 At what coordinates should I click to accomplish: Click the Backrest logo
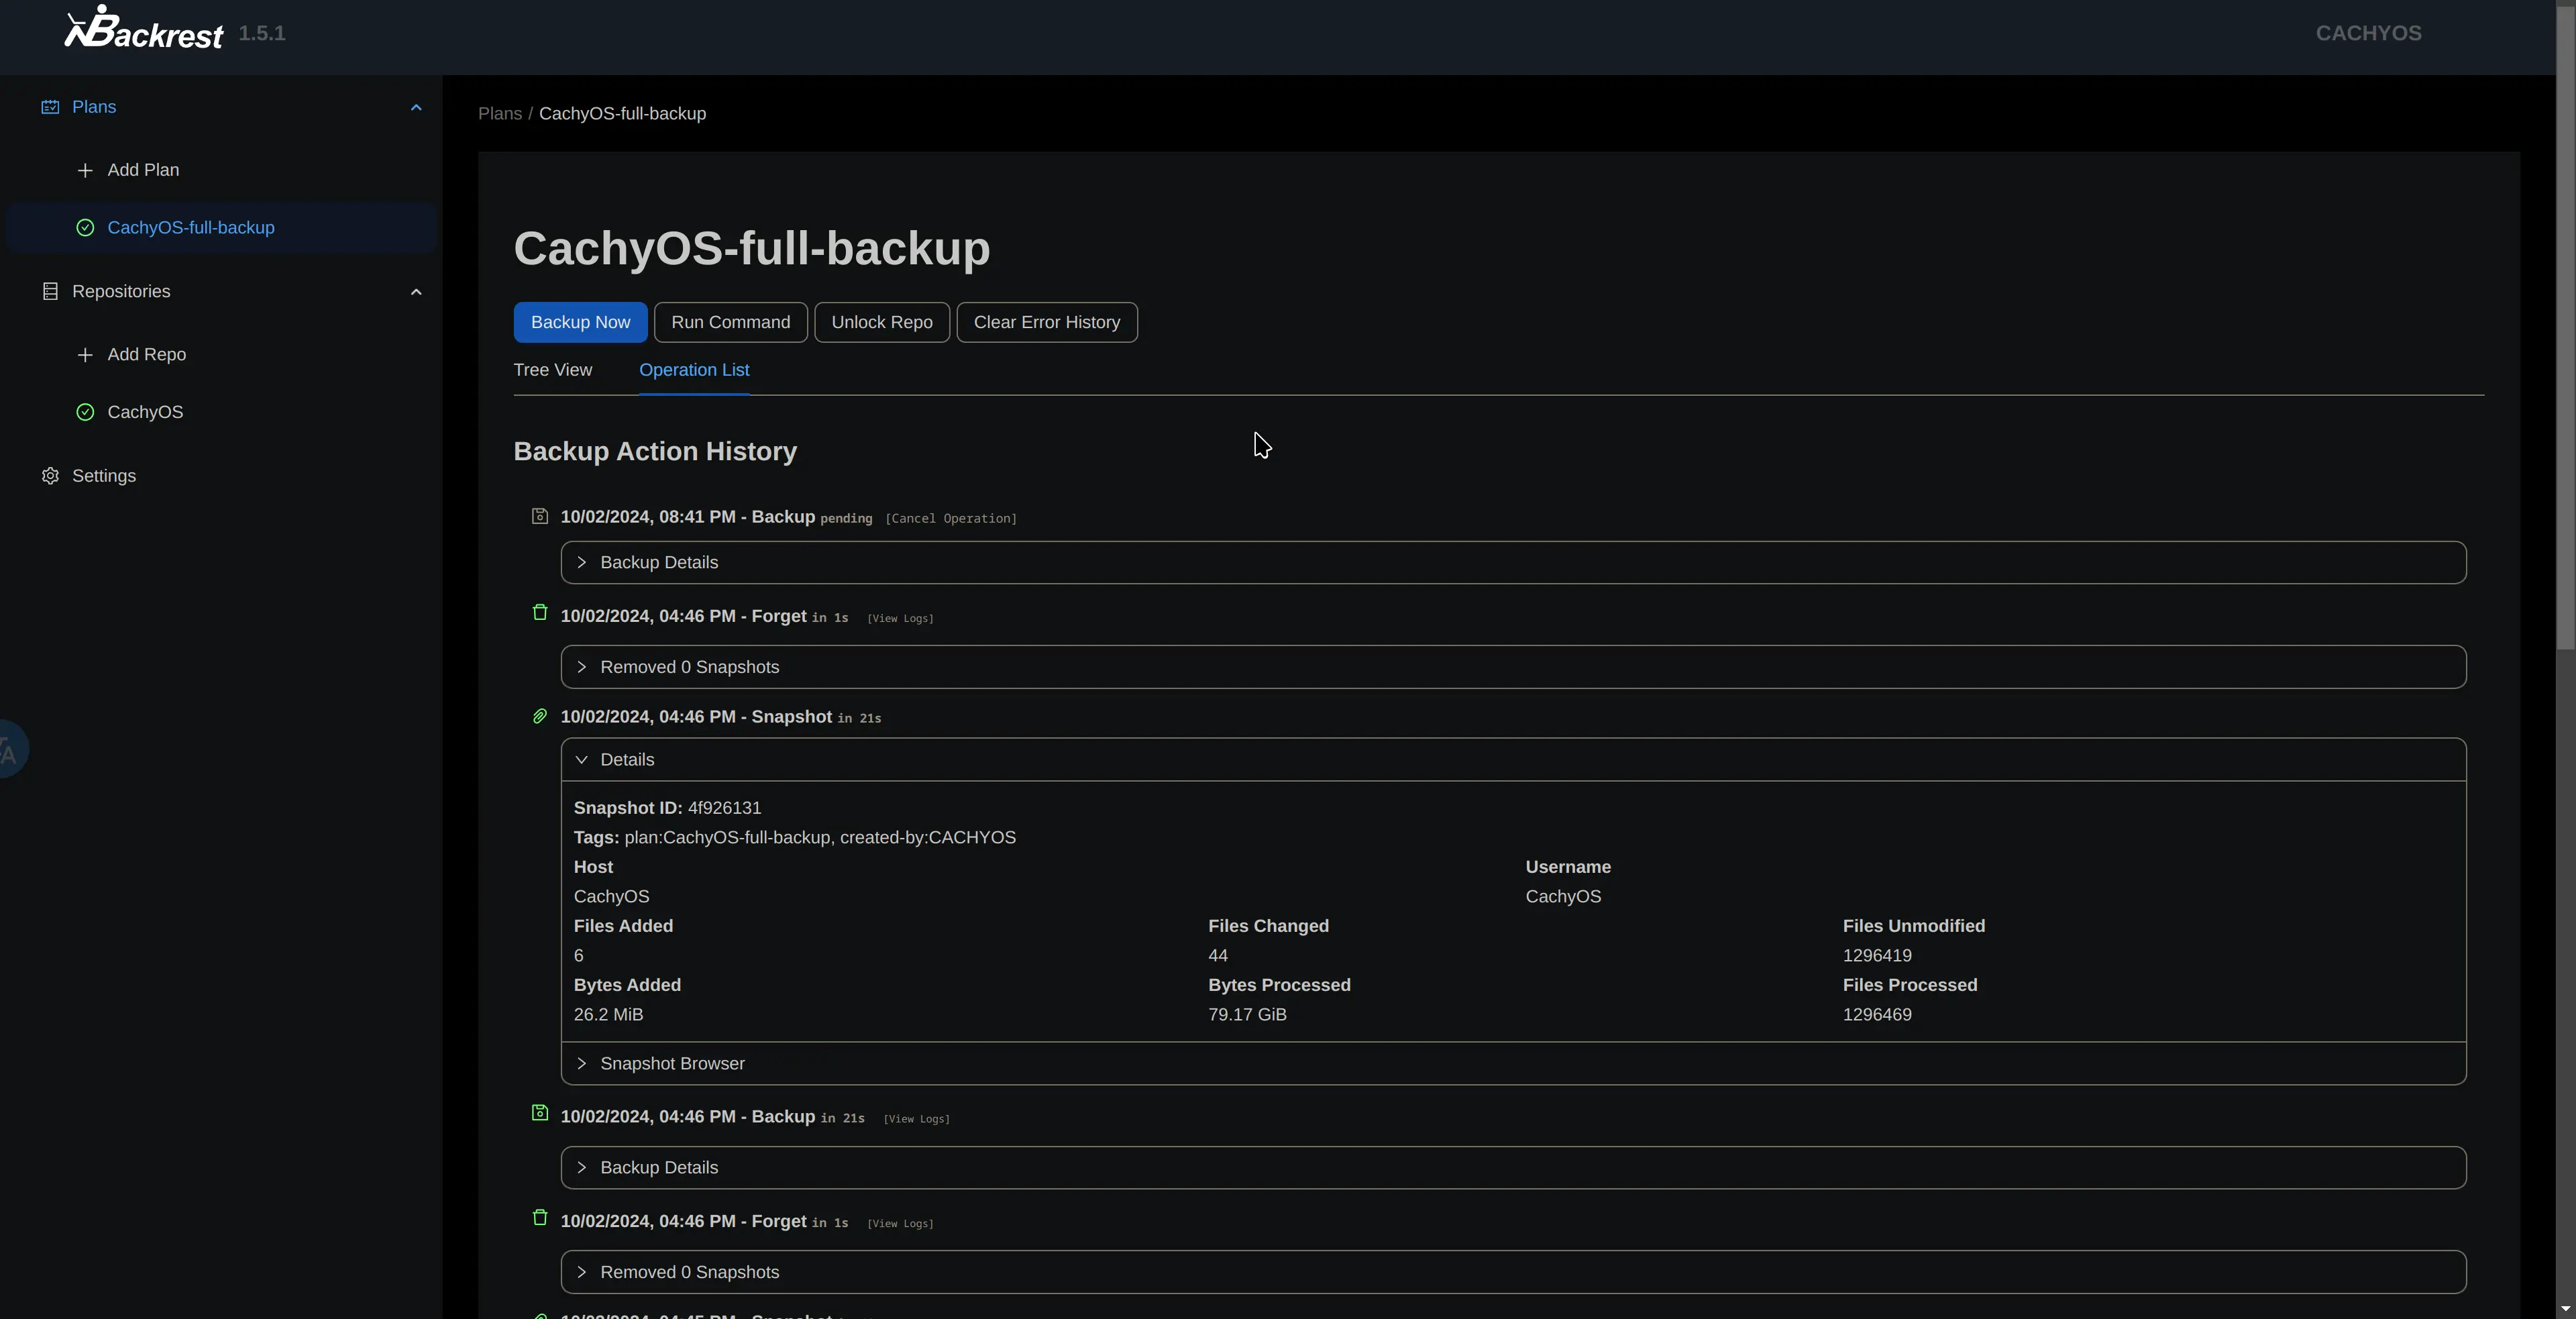(x=144, y=28)
